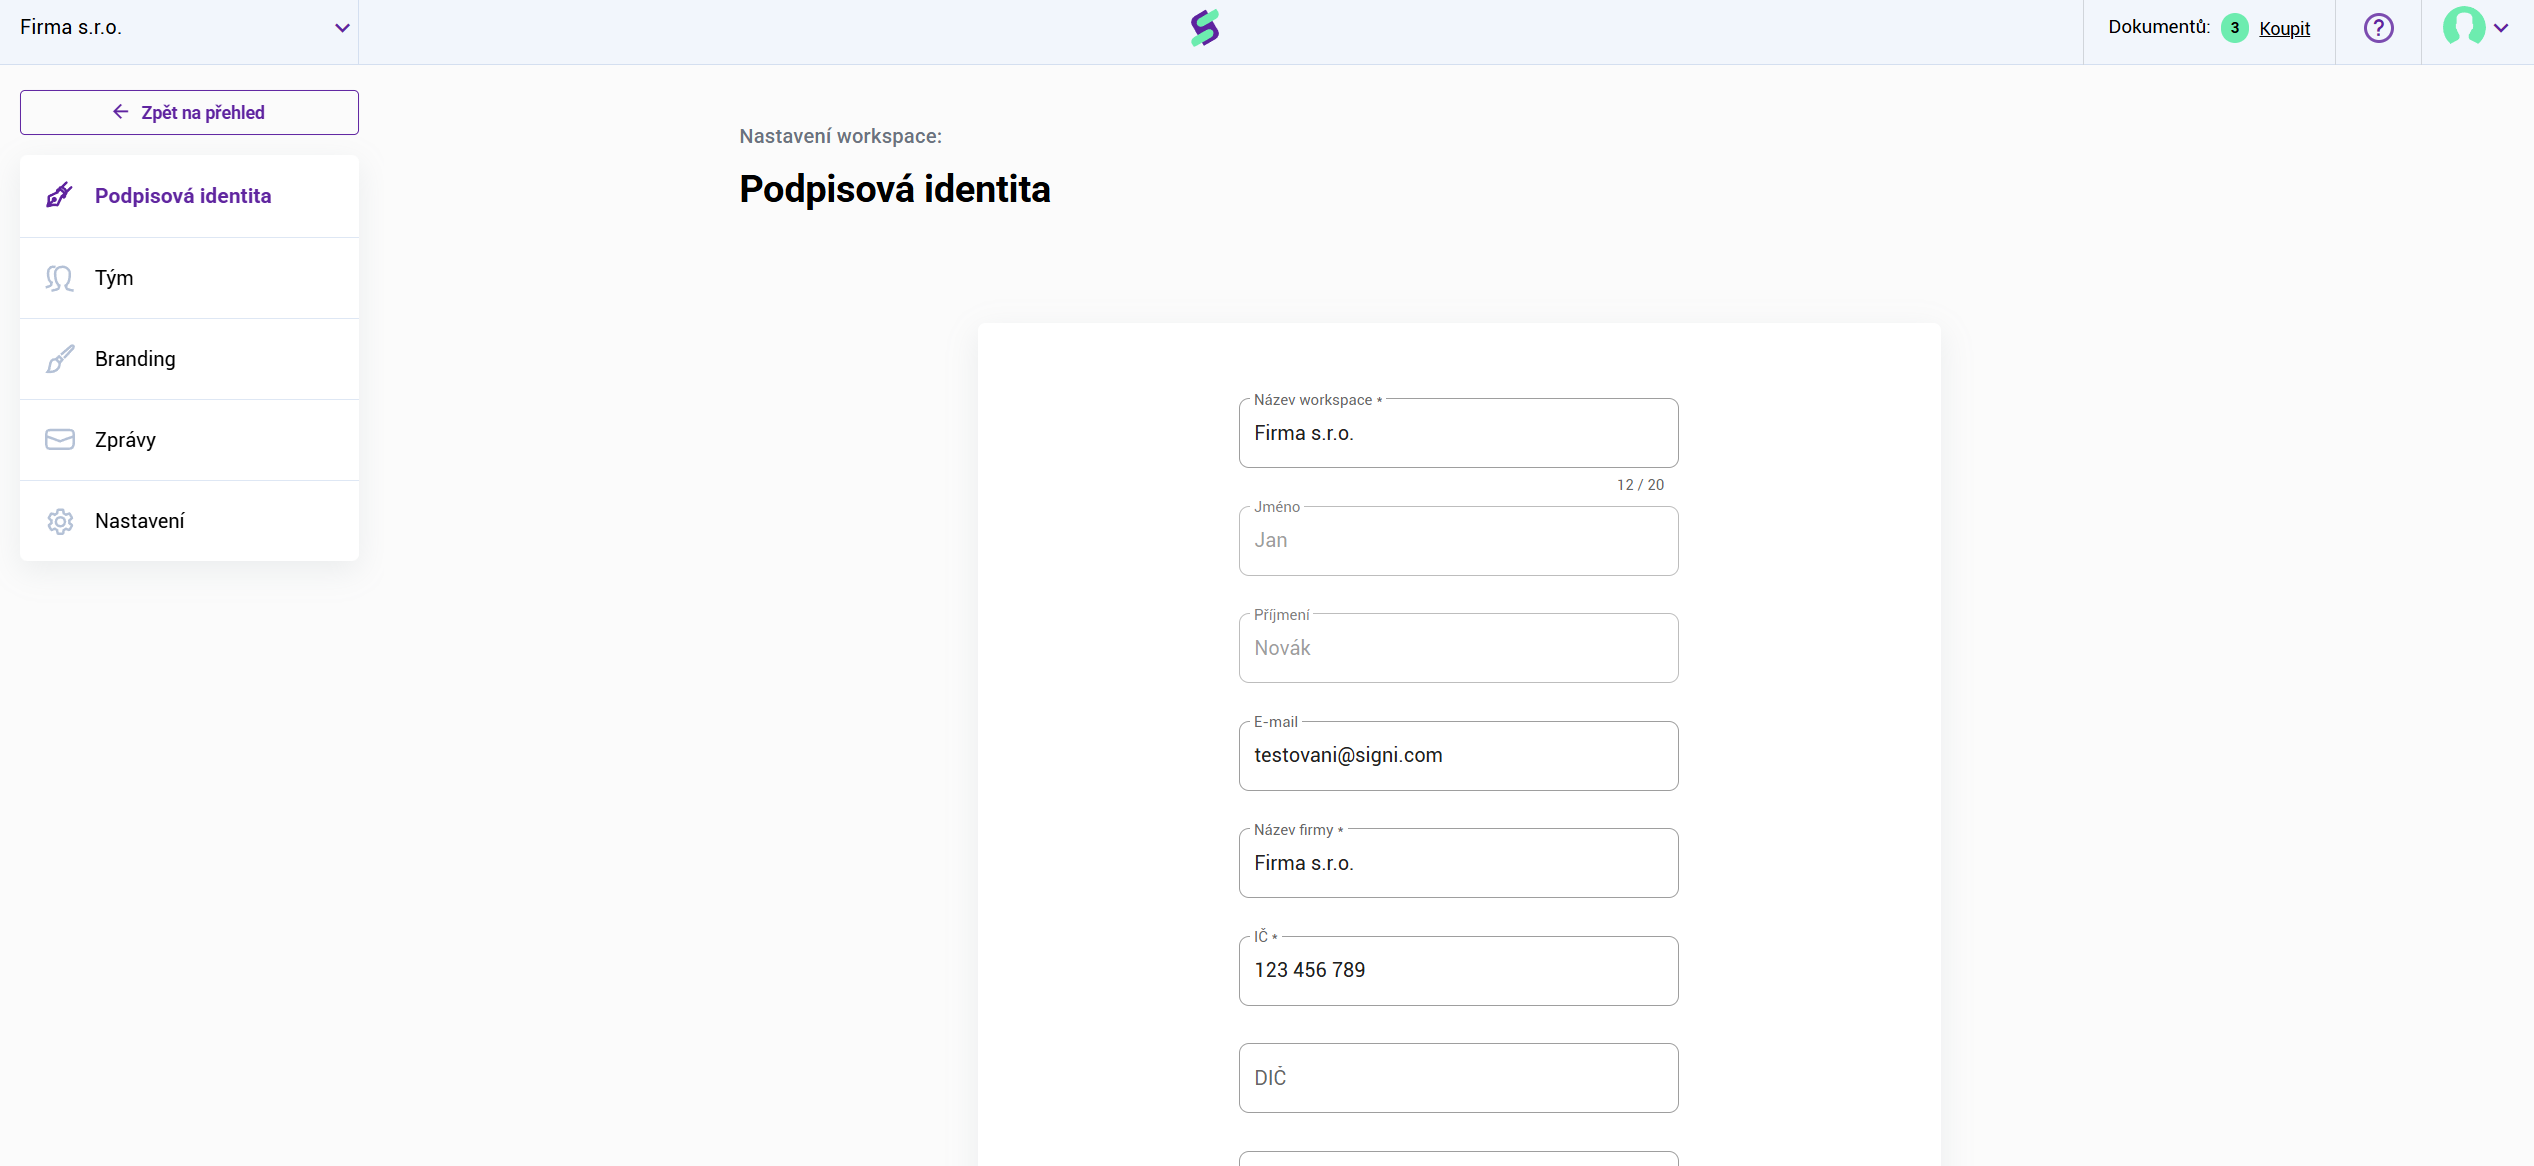Viewport: 2534px width, 1166px height.
Task: Focus the Název workspace field
Action: [x=1458, y=434]
